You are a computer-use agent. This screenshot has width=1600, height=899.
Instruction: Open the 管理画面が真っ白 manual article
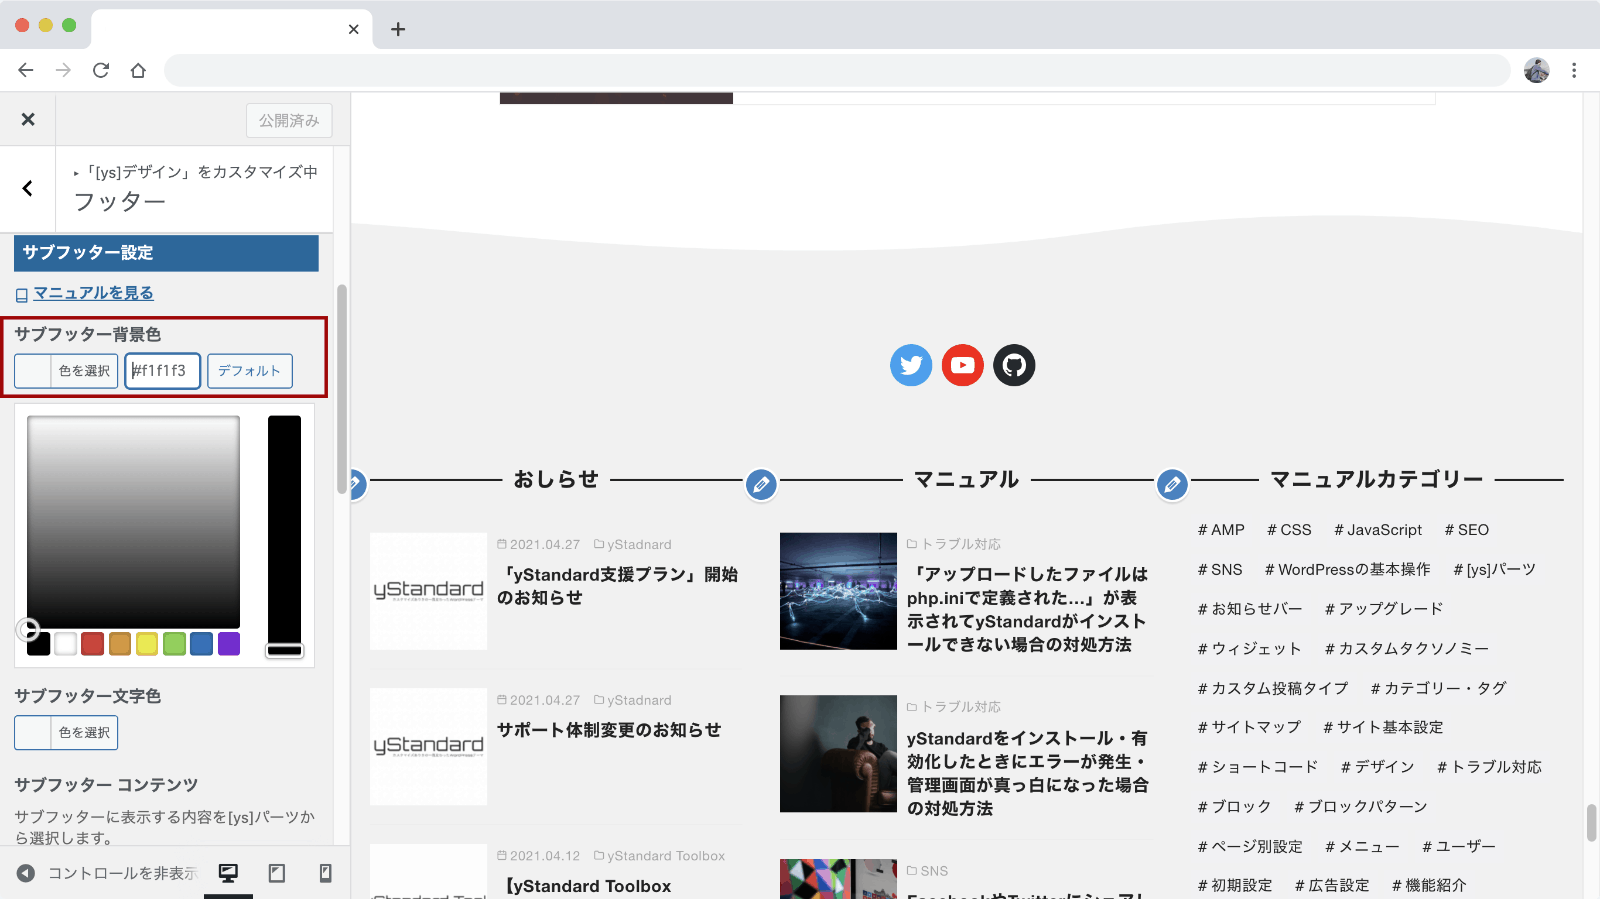pyautogui.click(x=1027, y=773)
